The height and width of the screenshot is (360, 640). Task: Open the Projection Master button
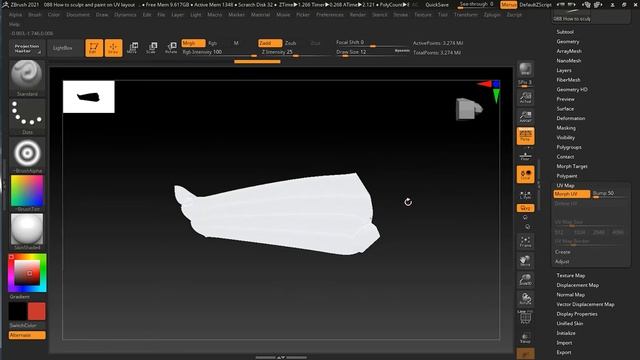coord(27,48)
